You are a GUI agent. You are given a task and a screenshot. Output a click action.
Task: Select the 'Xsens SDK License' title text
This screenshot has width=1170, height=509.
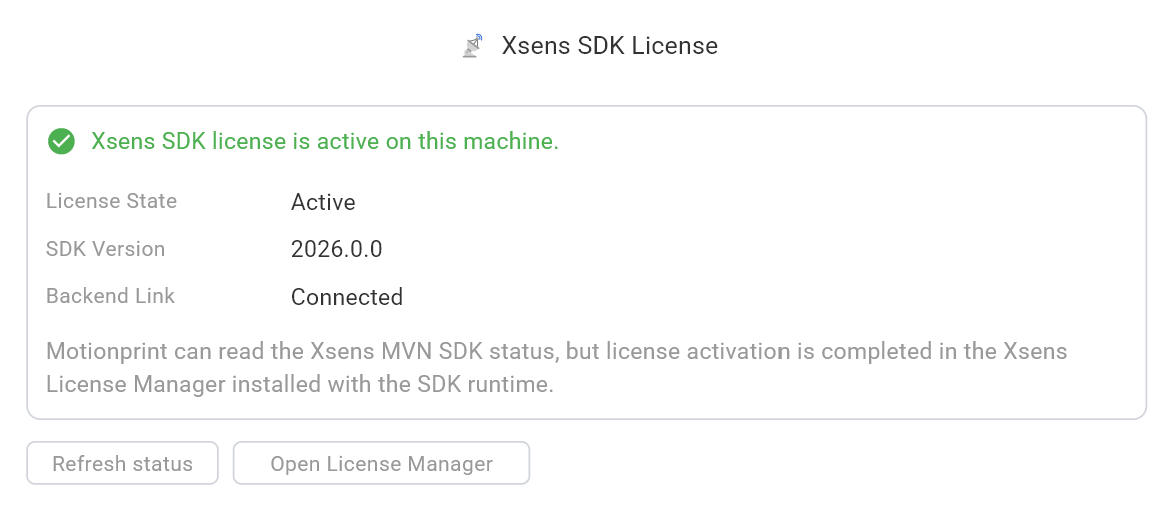[x=610, y=46]
